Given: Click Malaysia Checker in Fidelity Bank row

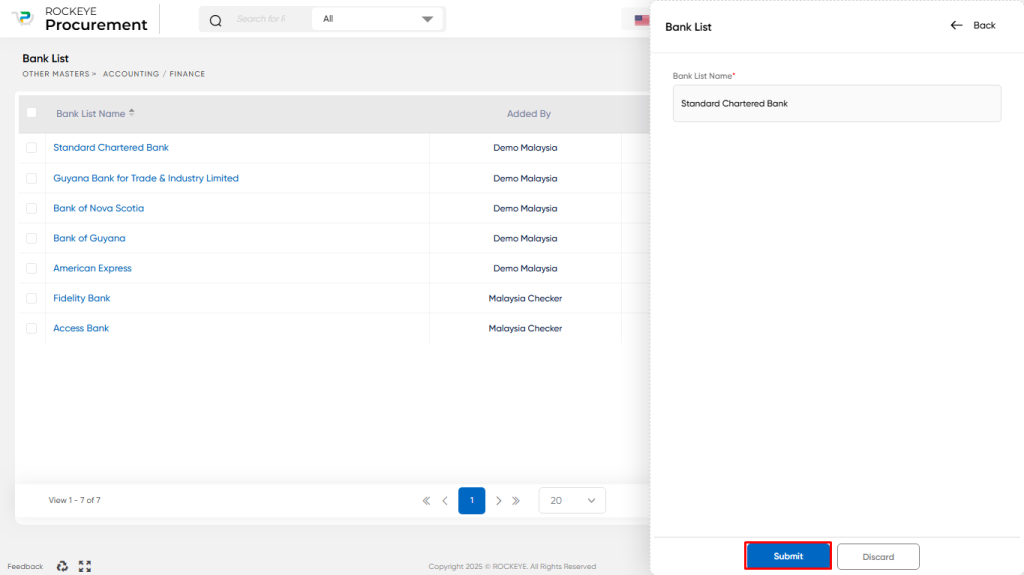Looking at the screenshot, I should point(525,299).
